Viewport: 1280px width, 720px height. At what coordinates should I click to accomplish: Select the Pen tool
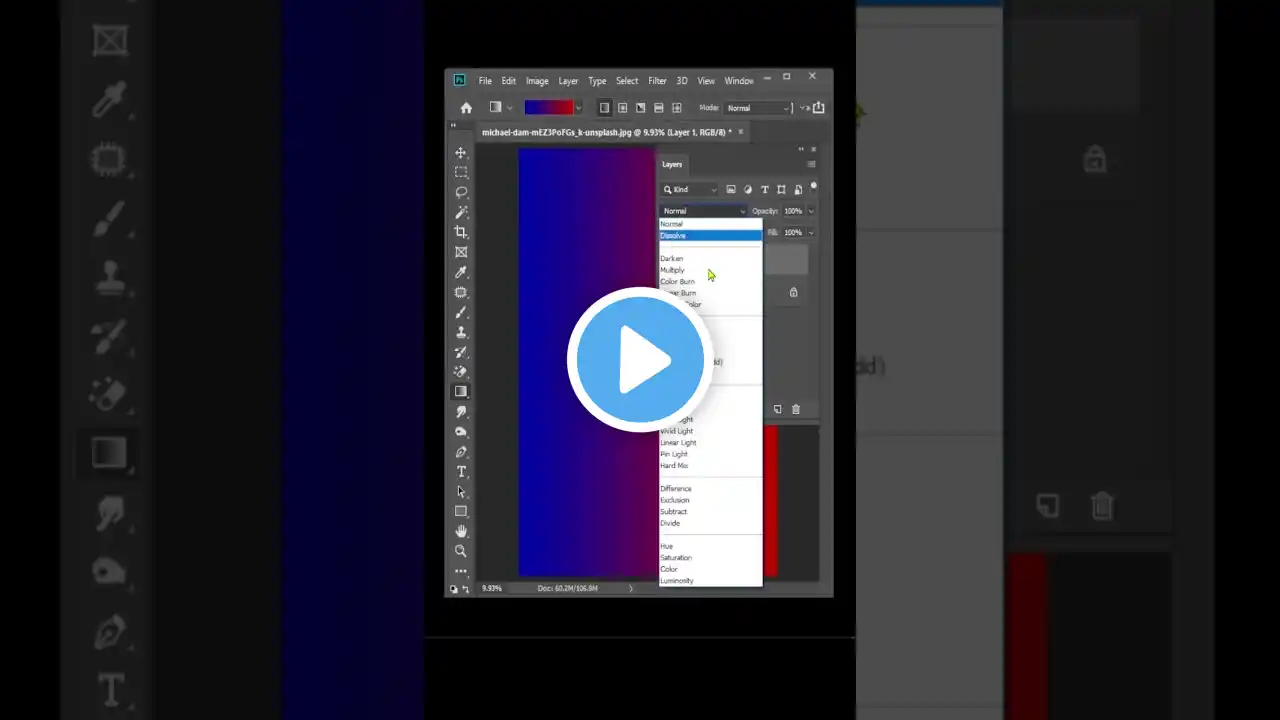(x=461, y=452)
